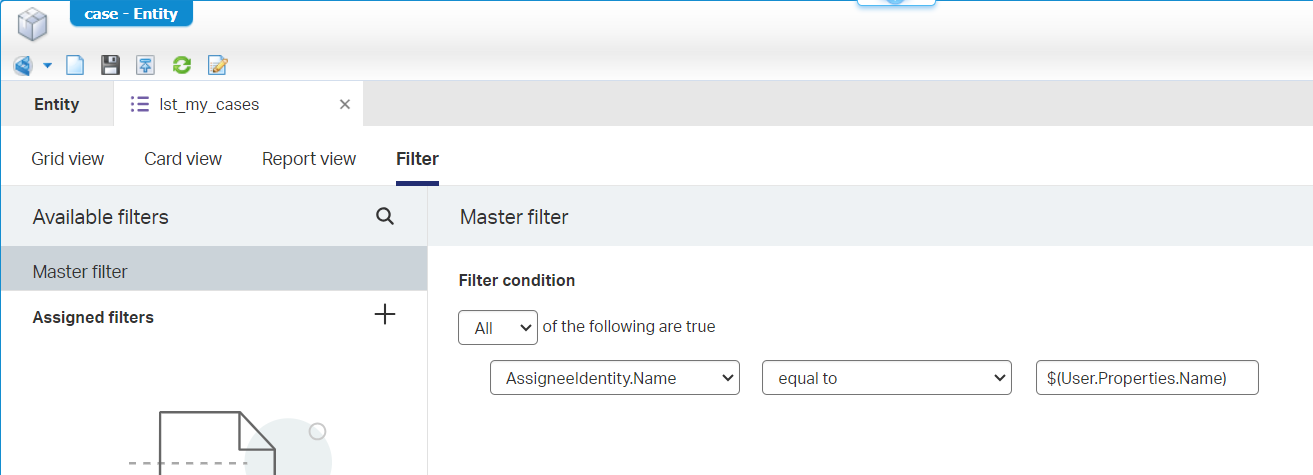Open the 'equal to' operator dropdown

887,378
